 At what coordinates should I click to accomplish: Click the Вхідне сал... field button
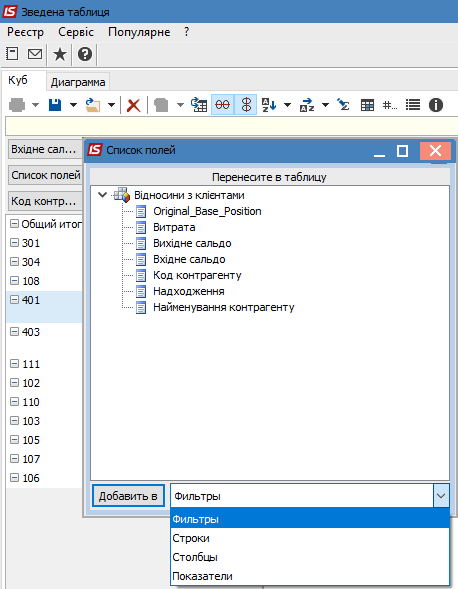point(45,149)
